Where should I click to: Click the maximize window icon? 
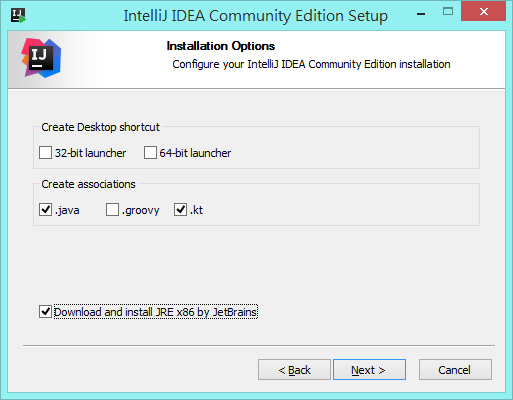pyautogui.click(x=448, y=12)
